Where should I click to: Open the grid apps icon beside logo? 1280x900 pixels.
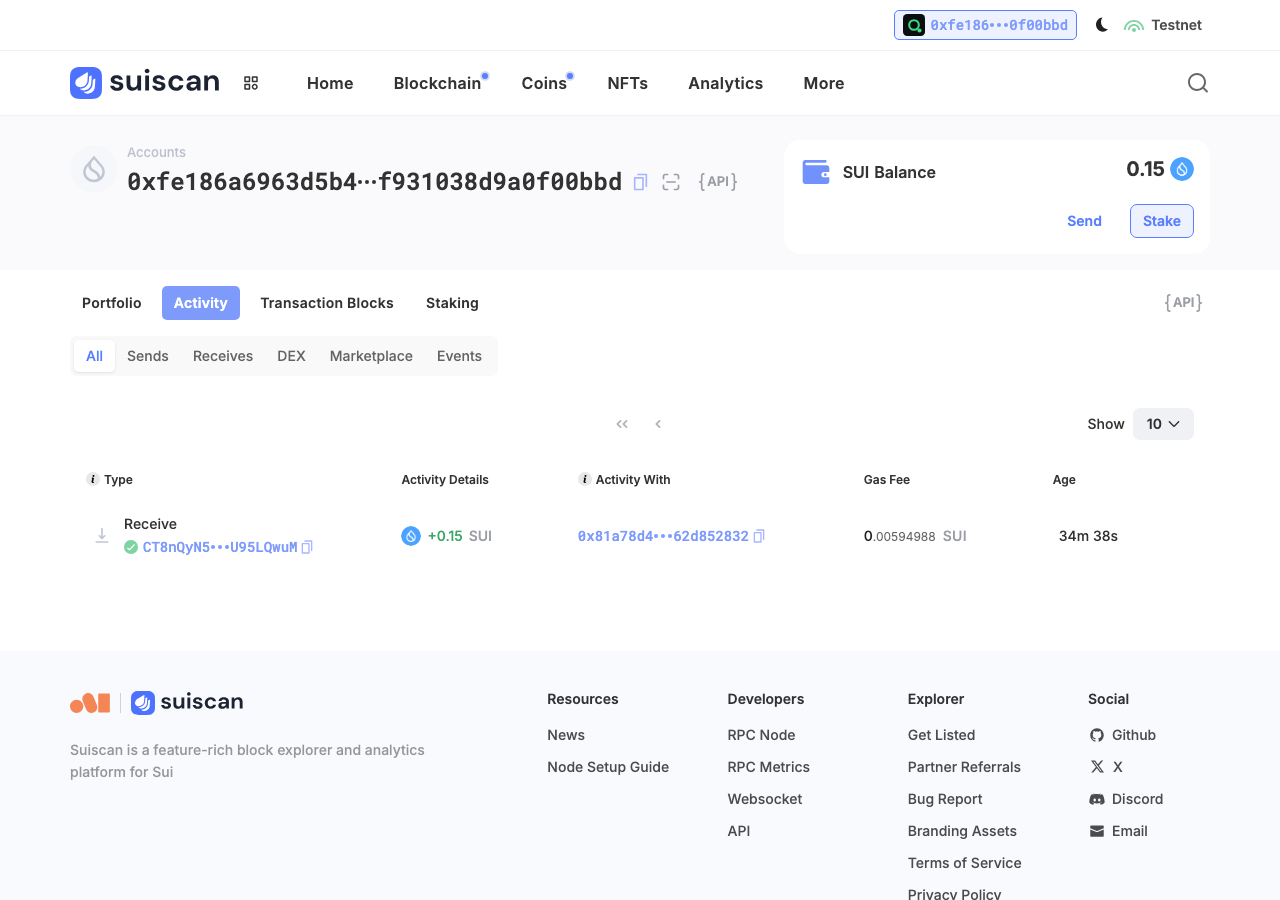pos(251,83)
